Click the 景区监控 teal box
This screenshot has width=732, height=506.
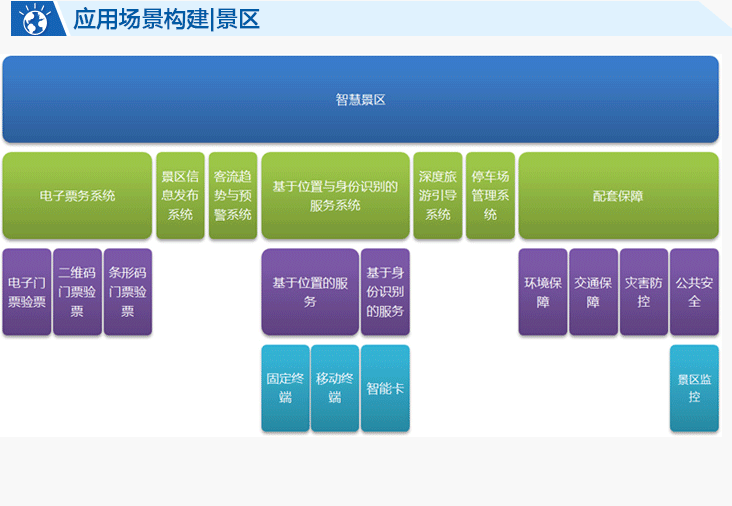pyautogui.click(x=694, y=388)
